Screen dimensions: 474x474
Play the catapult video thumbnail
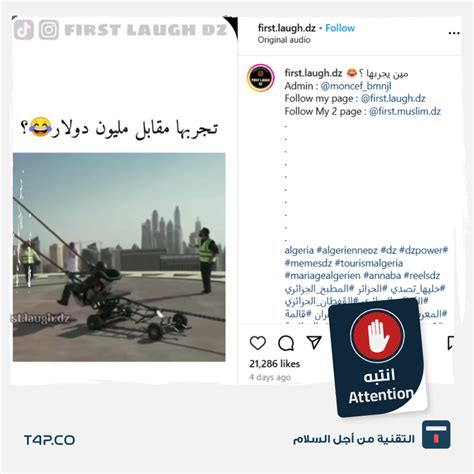pos(119,257)
